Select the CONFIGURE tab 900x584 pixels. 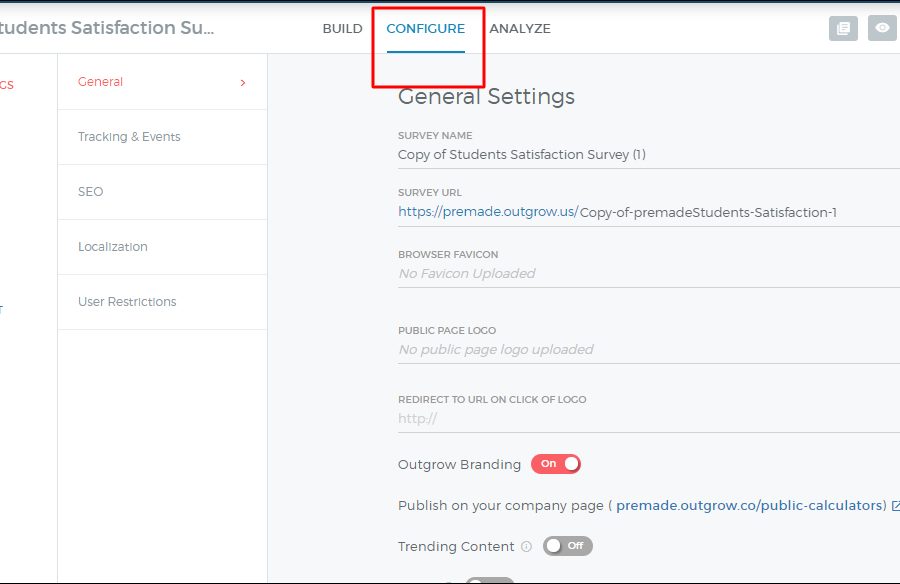coord(425,29)
